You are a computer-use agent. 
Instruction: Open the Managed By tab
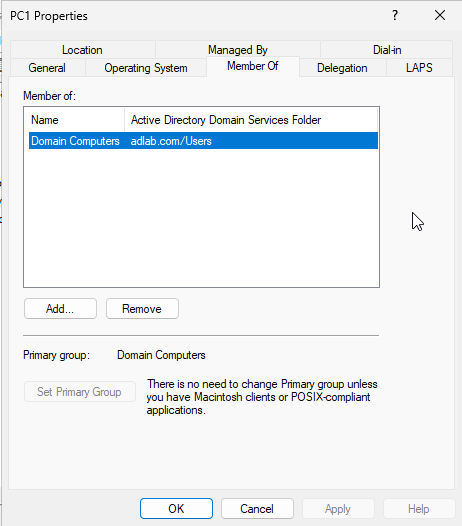click(x=238, y=50)
